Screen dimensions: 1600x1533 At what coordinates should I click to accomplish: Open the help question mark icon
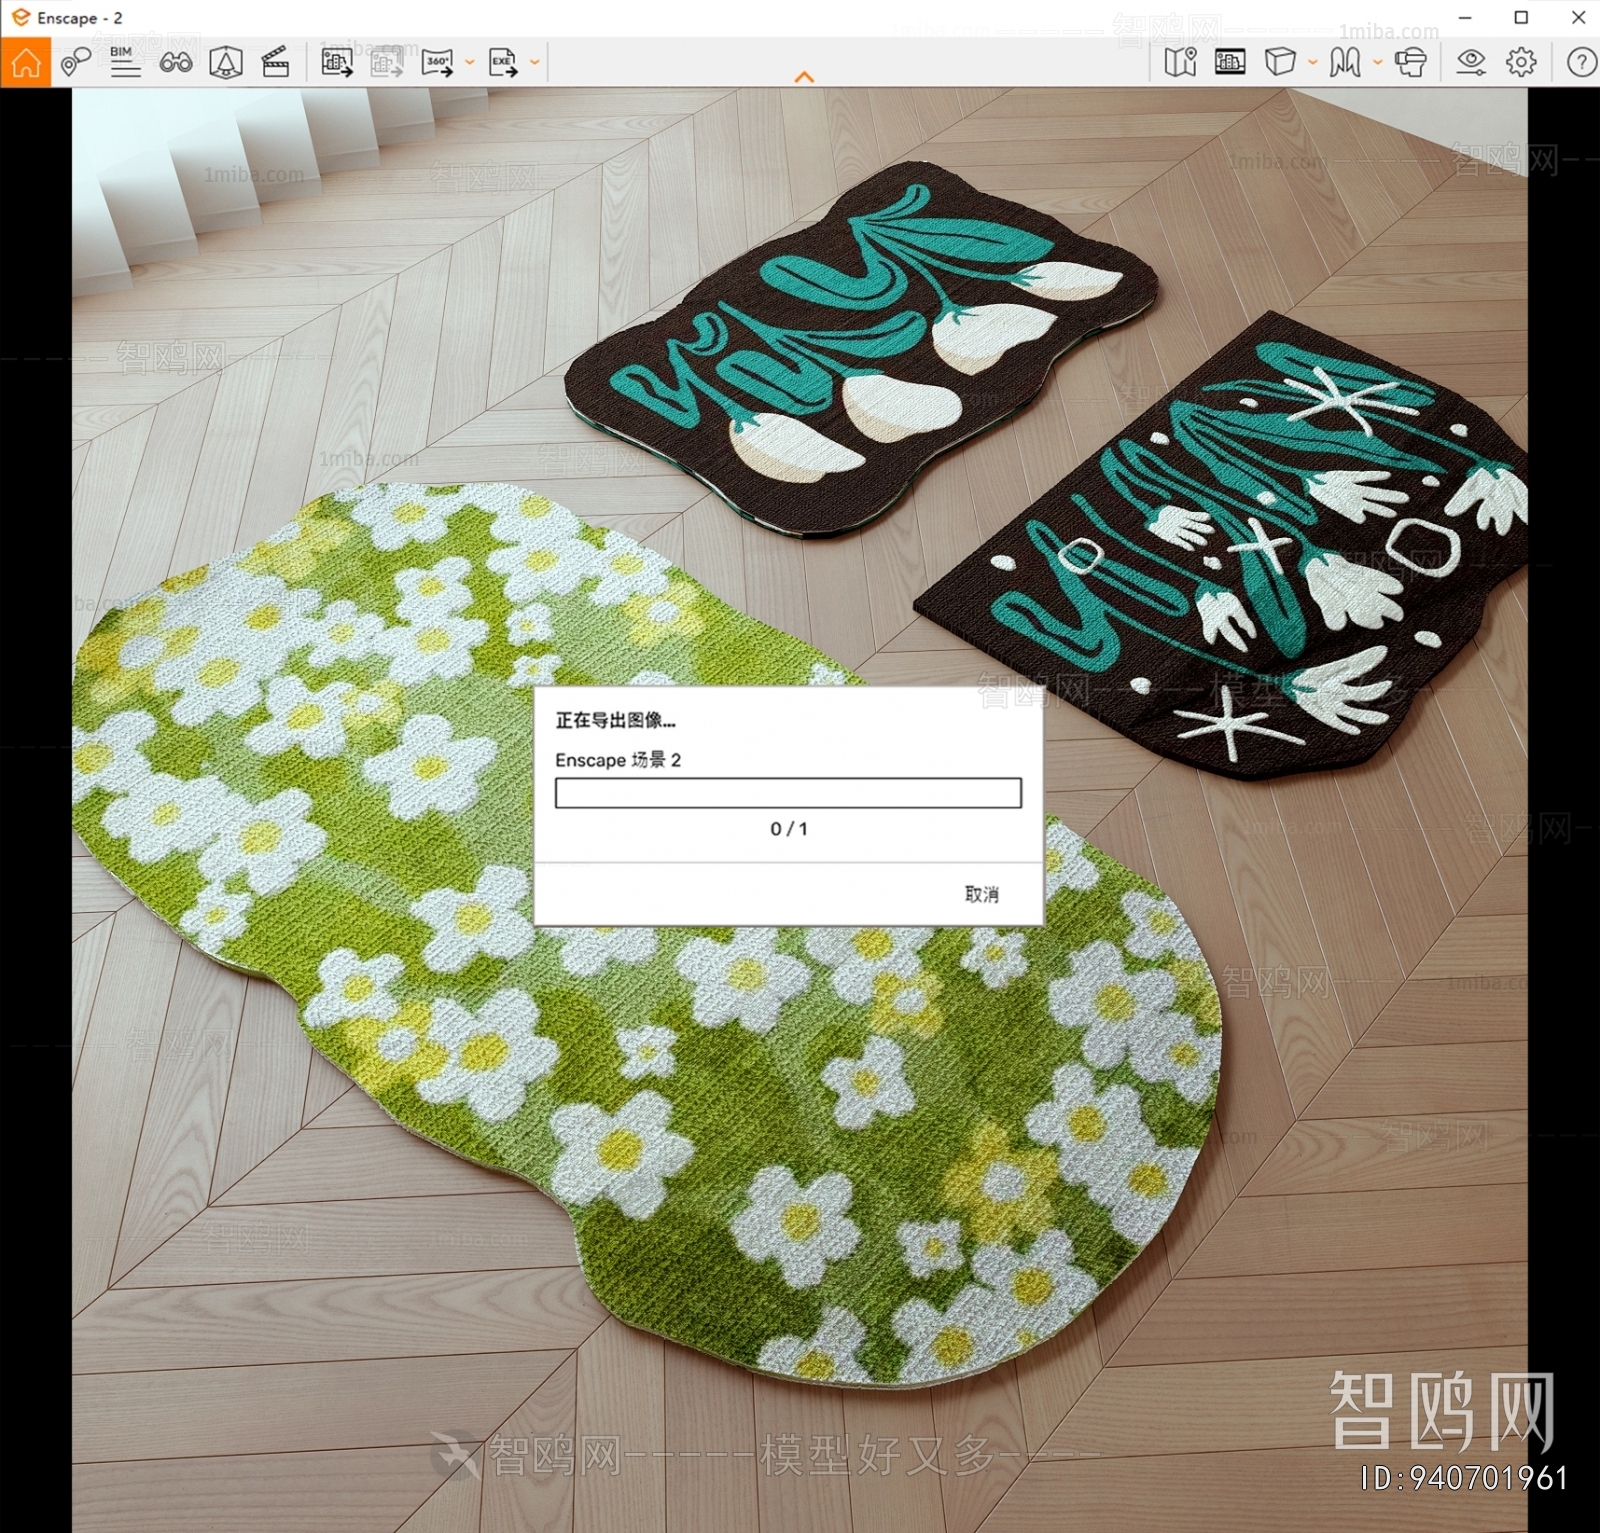click(1581, 62)
